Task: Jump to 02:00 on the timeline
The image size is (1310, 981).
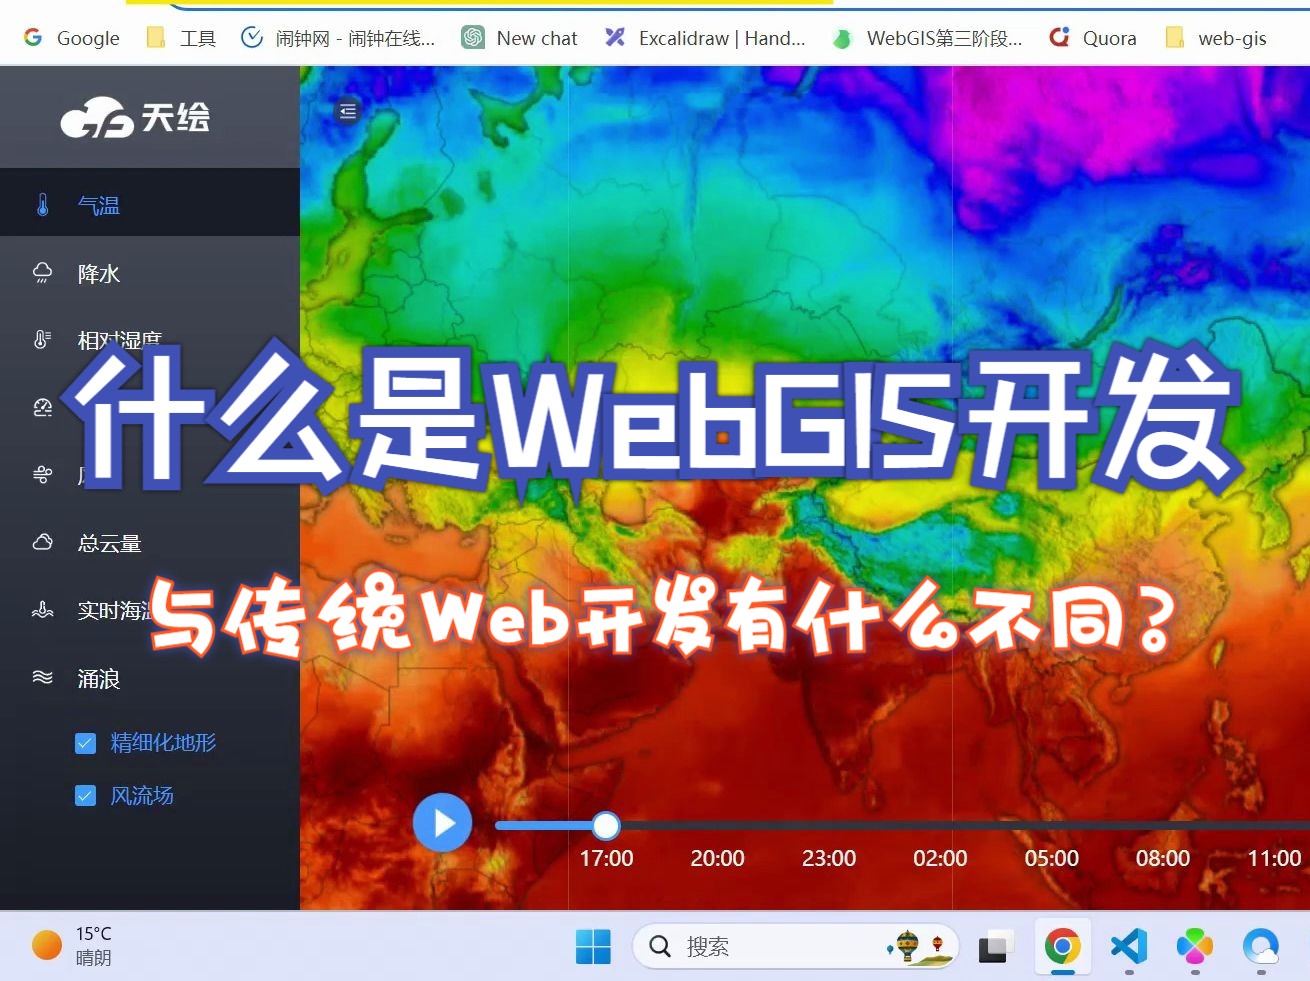Action: [940, 858]
